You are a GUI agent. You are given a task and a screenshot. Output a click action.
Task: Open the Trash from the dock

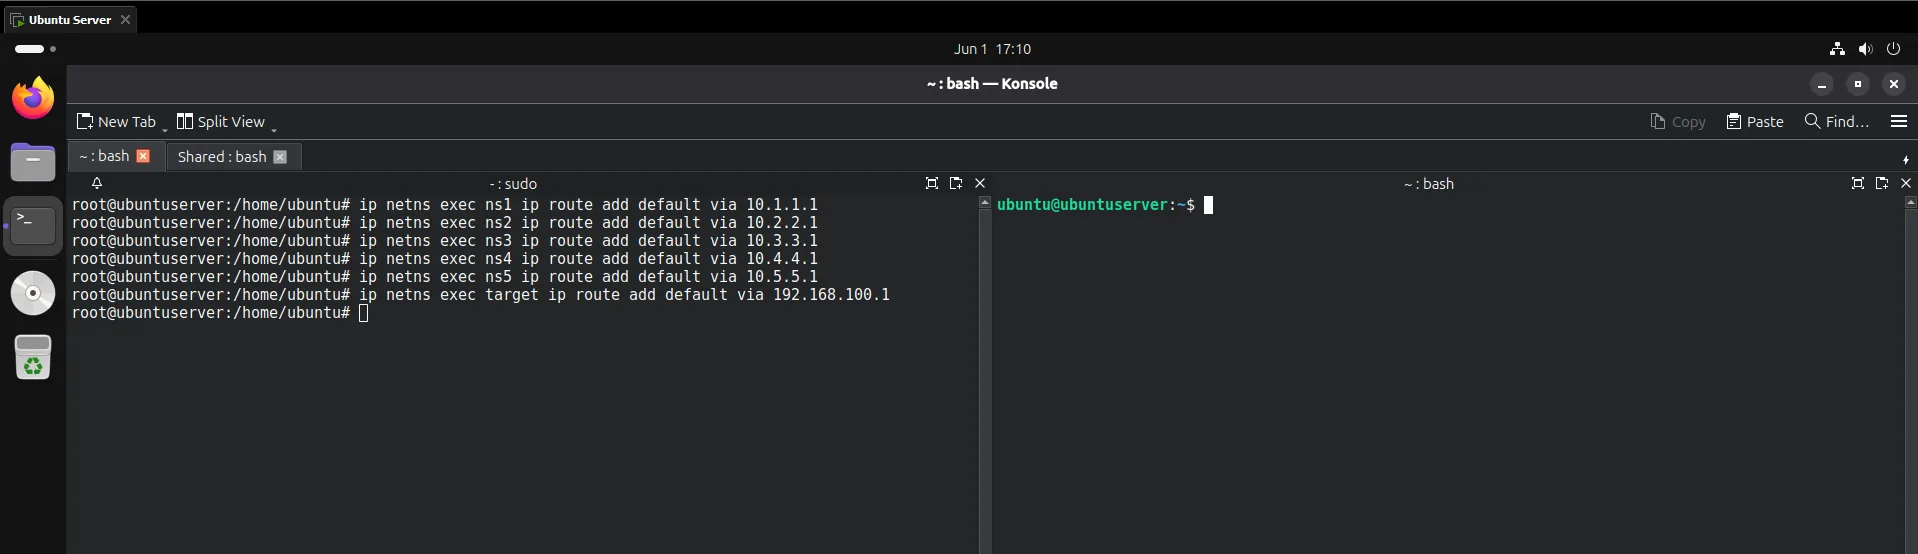(x=33, y=357)
